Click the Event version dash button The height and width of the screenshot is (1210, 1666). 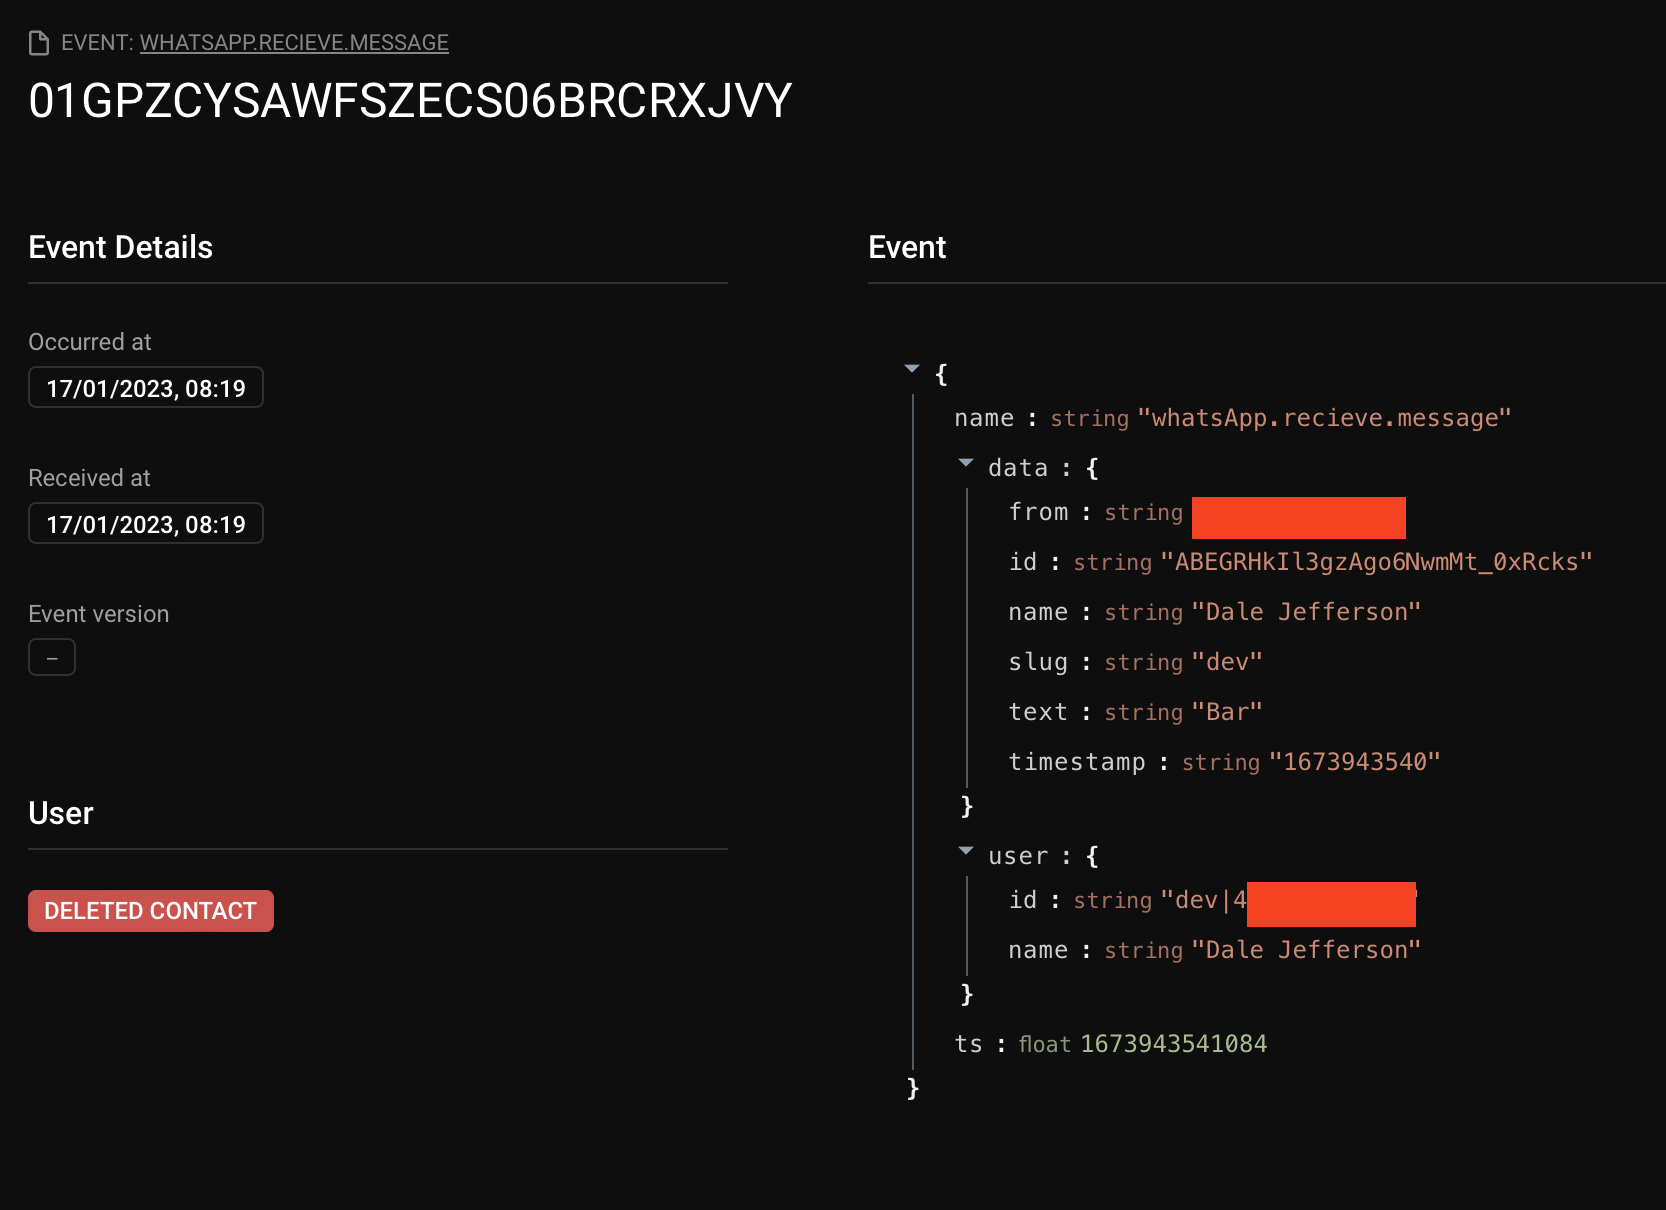click(51, 657)
